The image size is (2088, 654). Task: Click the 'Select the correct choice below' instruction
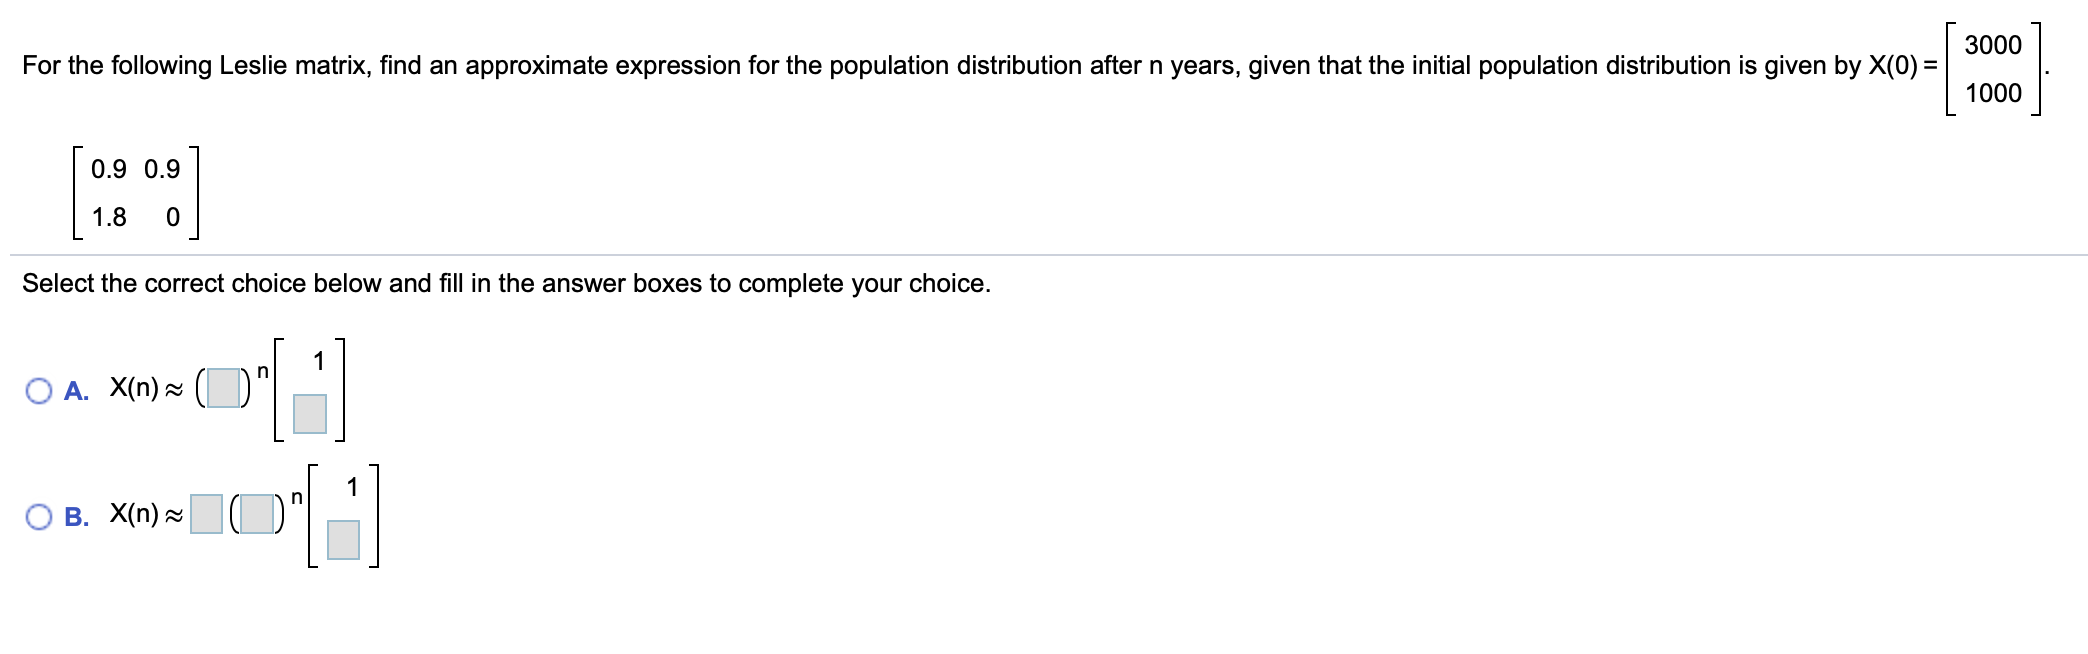coord(506,284)
